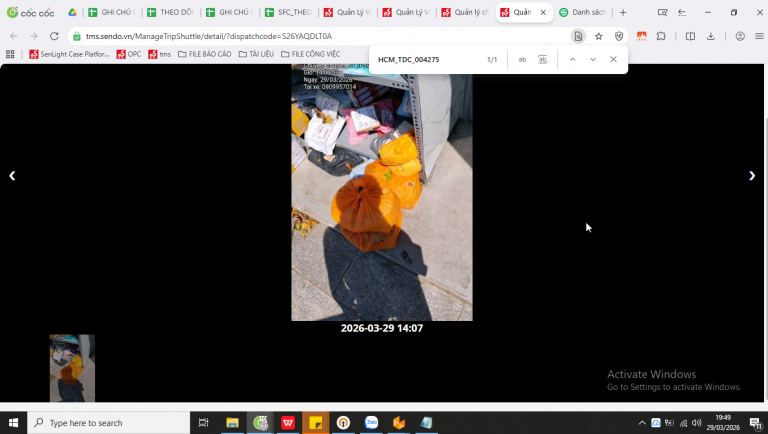Toggle the split view sidebar icon
This screenshot has width=768, height=434.
(x=690, y=36)
